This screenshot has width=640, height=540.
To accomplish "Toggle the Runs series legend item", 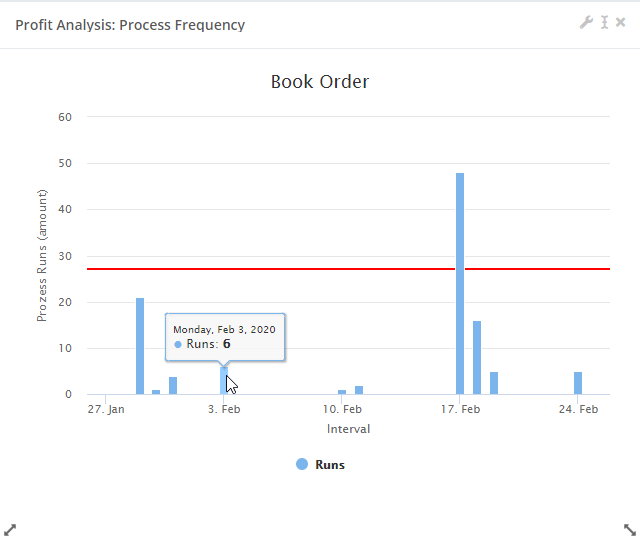I will tap(320, 464).
